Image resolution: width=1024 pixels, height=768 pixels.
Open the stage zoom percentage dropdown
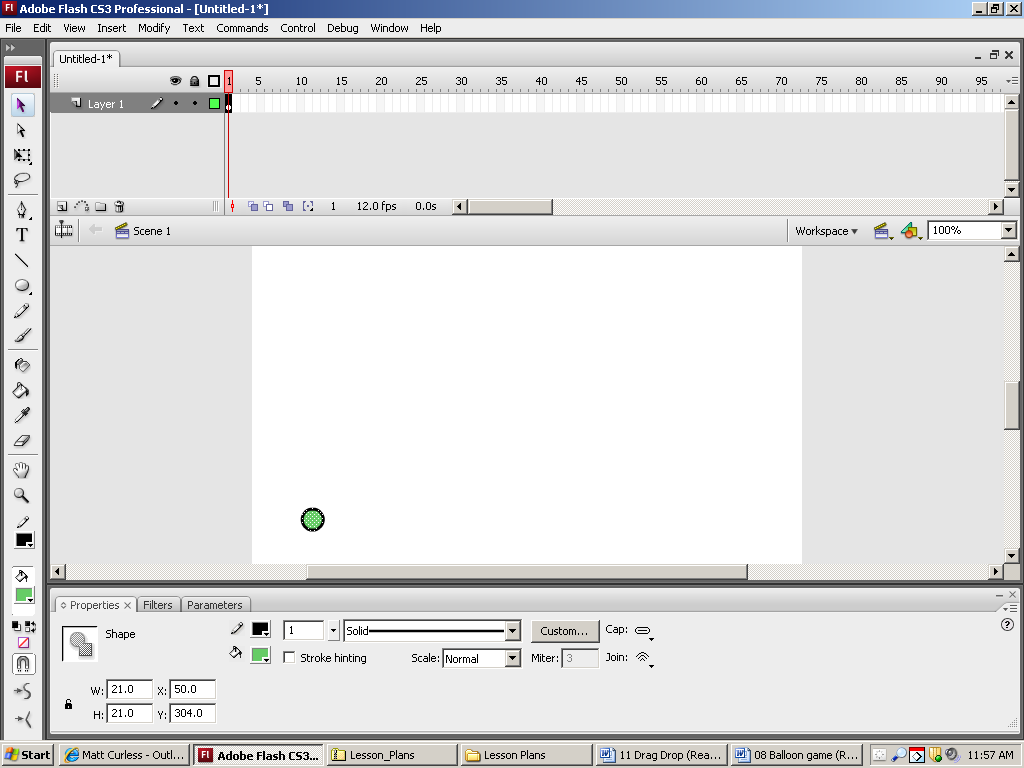click(1008, 231)
